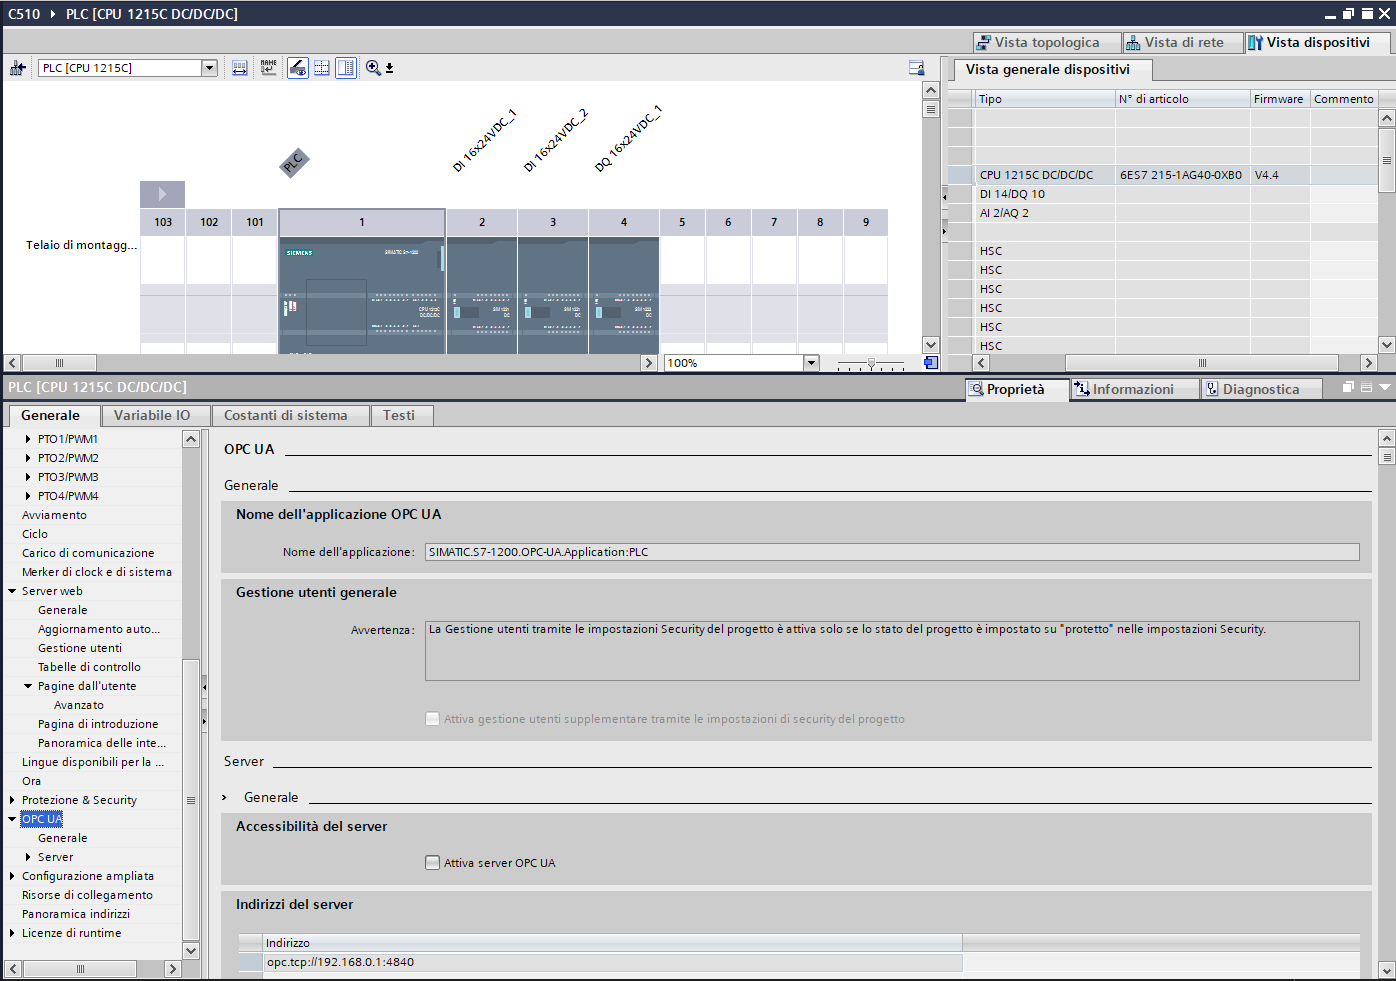The image size is (1396, 981).
Task: Click the save window layout icon in the device toolbar
Action: click(x=916, y=68)
